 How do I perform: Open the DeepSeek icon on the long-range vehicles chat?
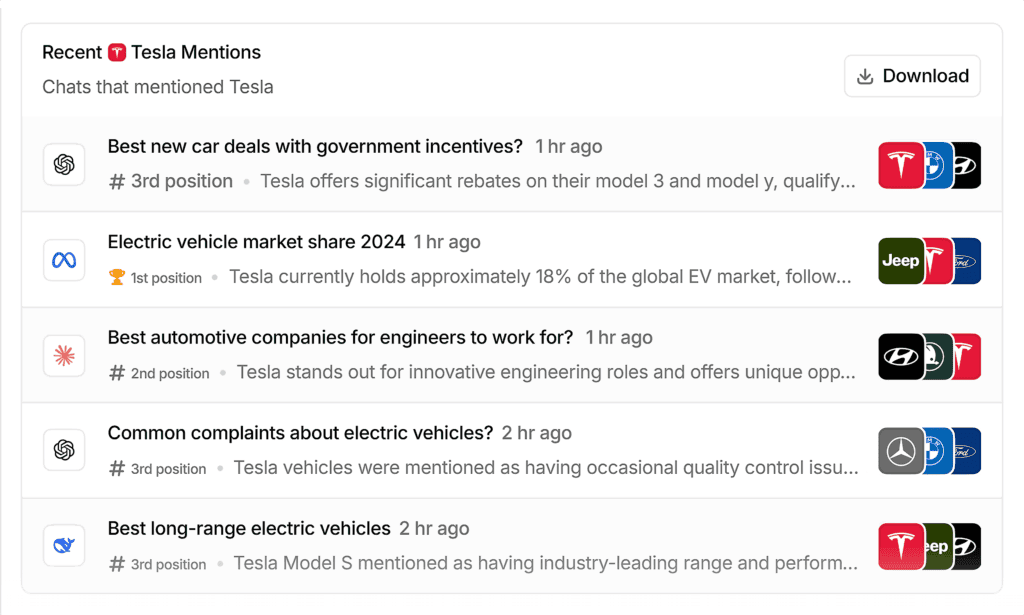(63, 545)
